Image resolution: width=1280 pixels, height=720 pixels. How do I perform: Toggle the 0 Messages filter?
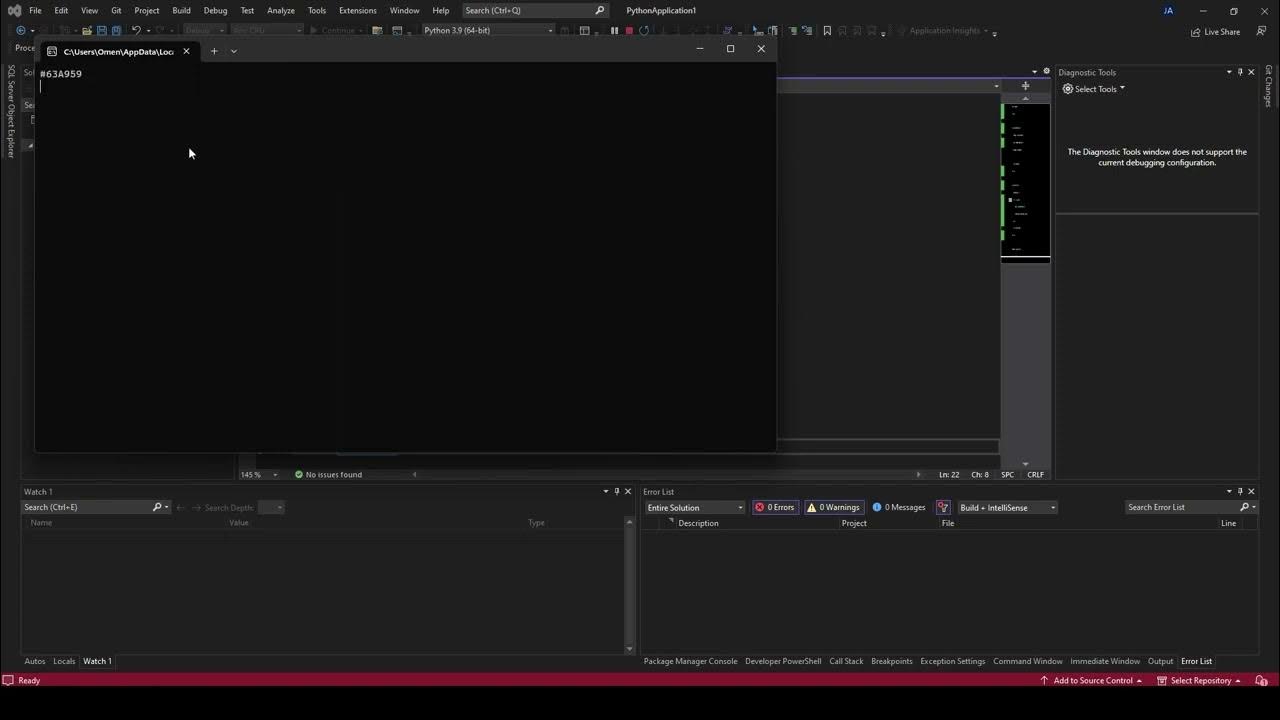(899, 507)
